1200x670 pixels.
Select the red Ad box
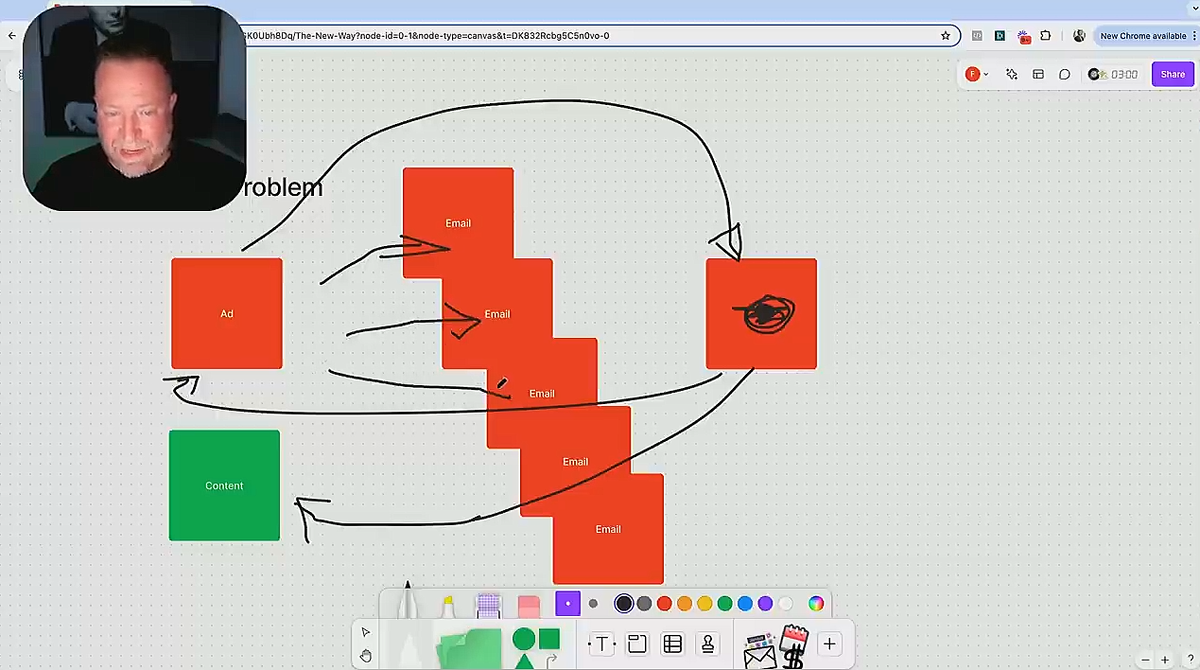point(227,314)
